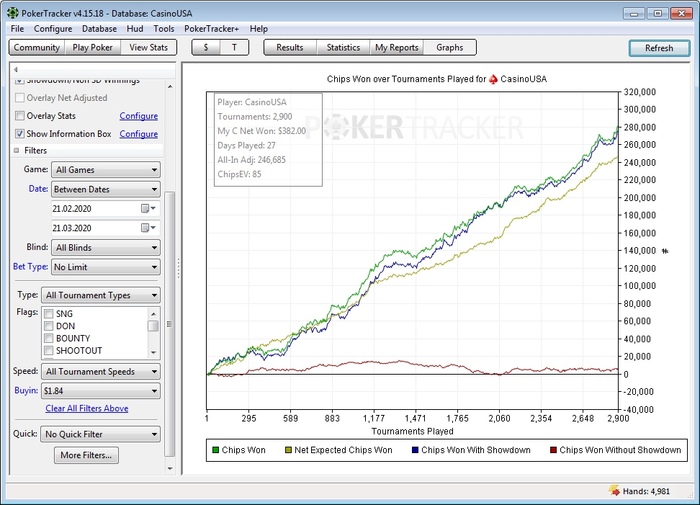Open the Results tab
Image resolution: width=700 pixels, height=505 pixels.
click(x=290, y=47)
